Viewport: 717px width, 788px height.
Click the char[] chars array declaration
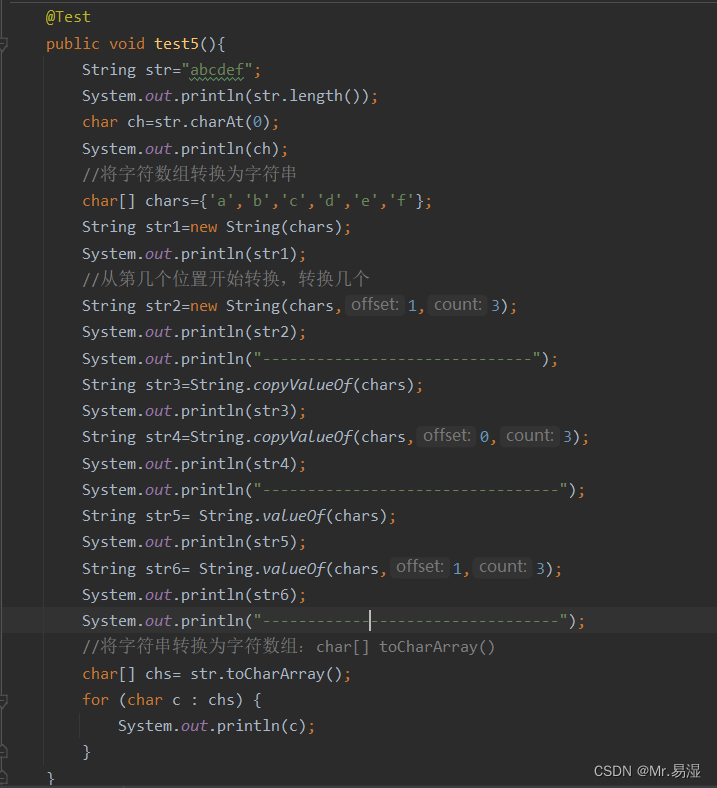[x=257, y=201]
